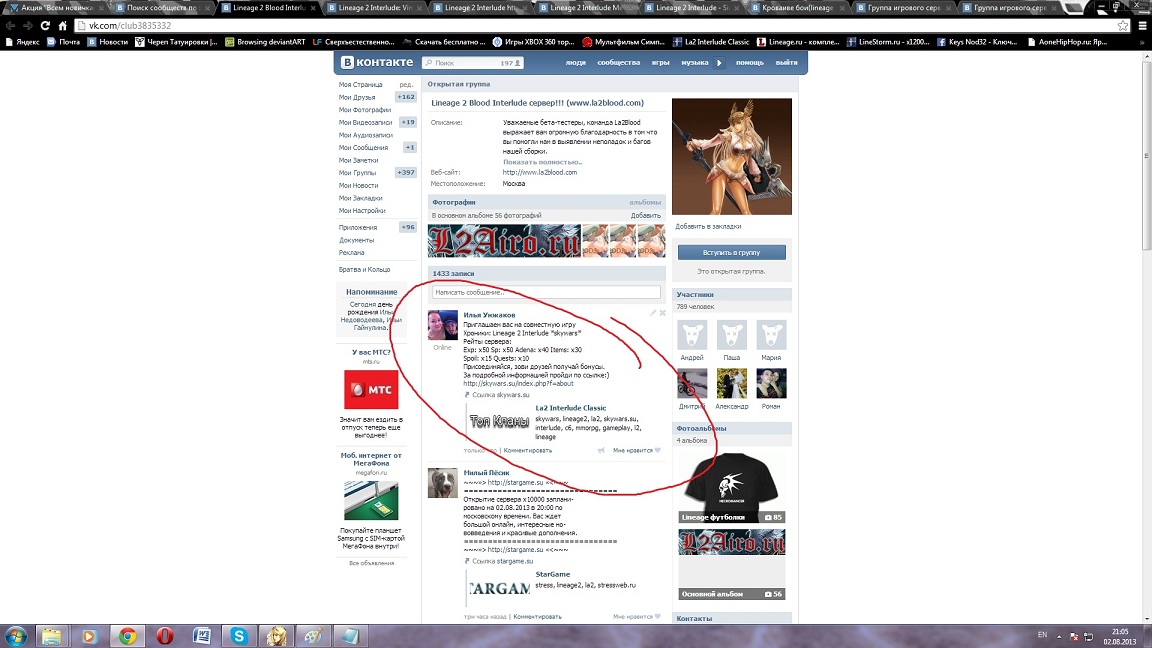This screenshot has width=1152, height=648.
Task: Open 'Приложения' in sidebar
Action: (358, 228)
